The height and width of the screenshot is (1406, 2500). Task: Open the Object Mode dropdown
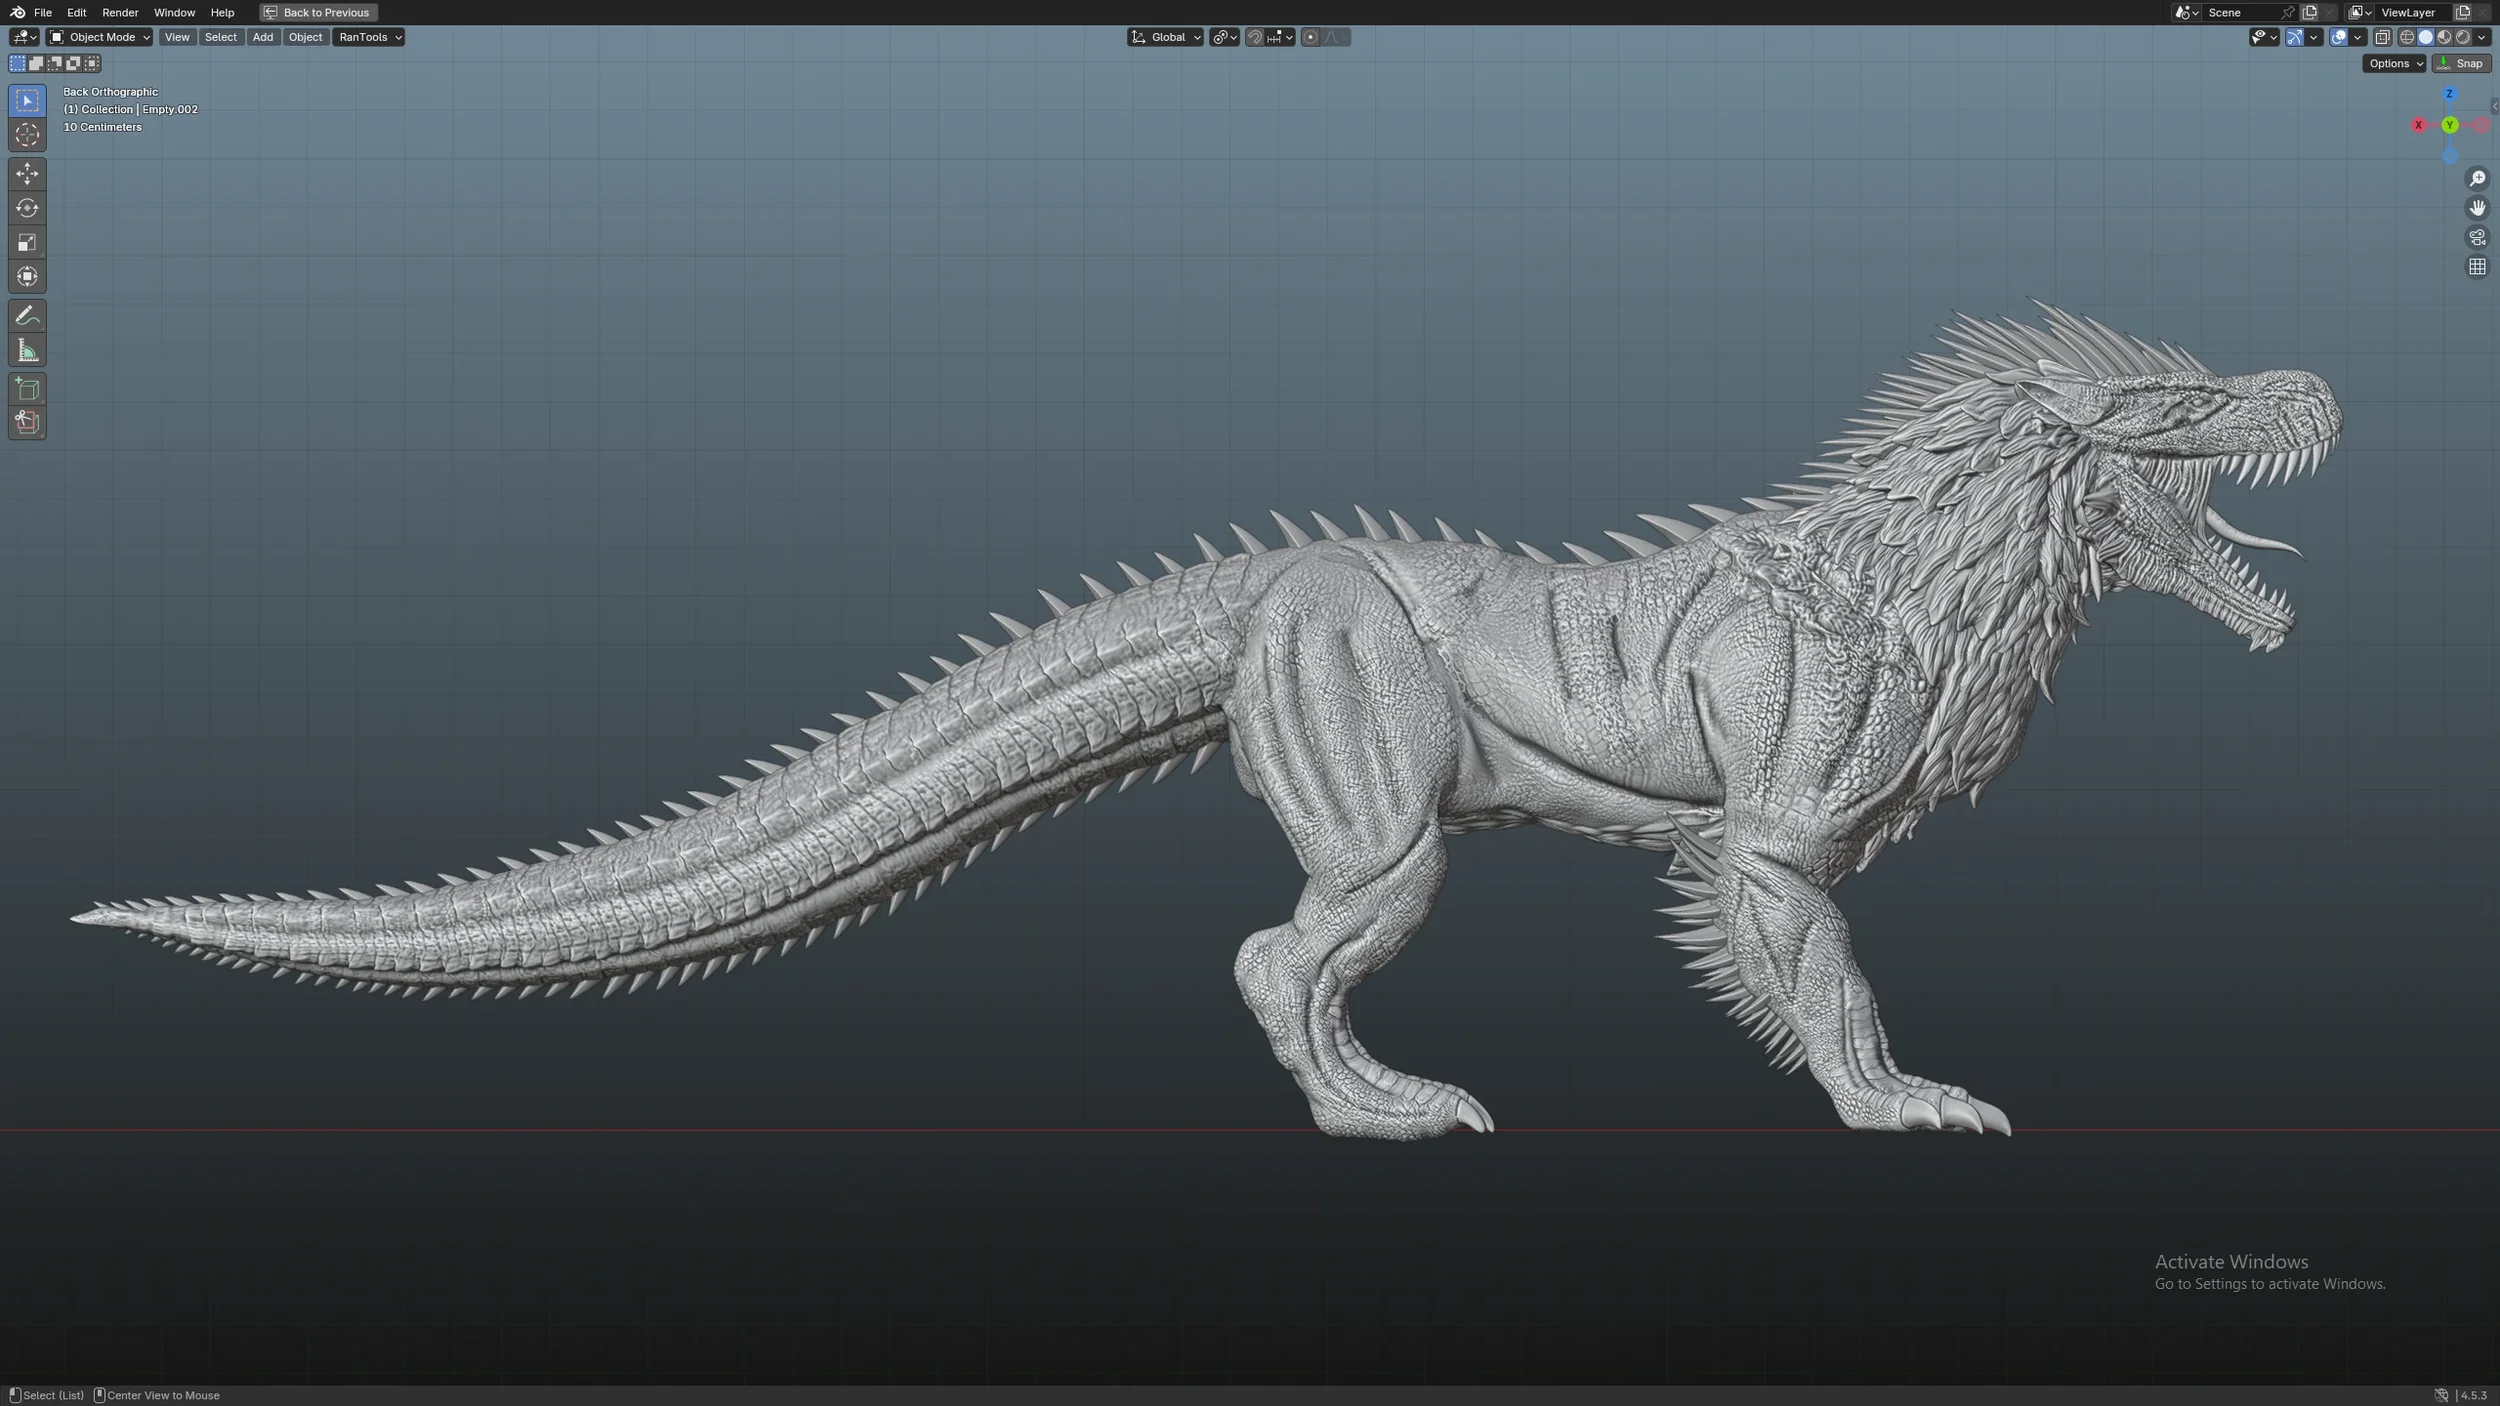[99, 37]
